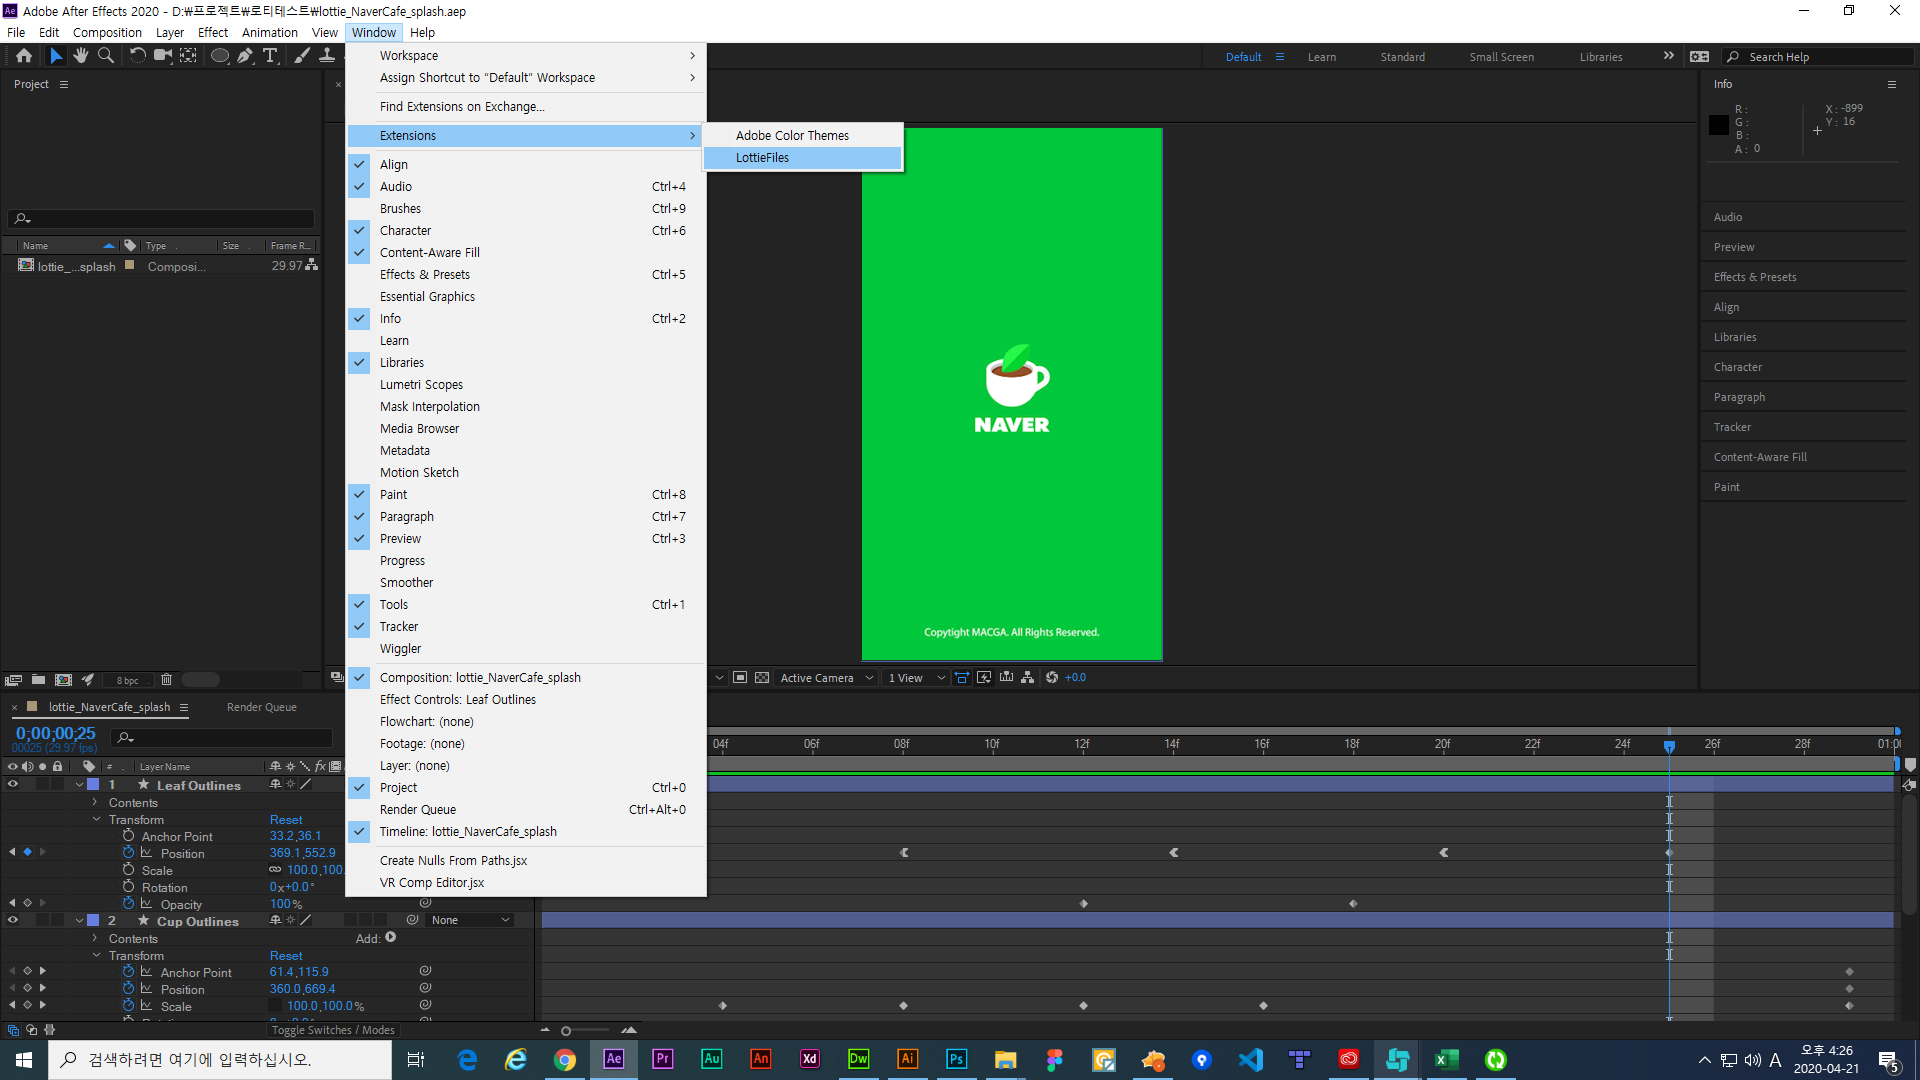Viewport: 1920px width, 1080px height.
Task: Click Reset for Leaf Outlines Transform
Action: (x=285, y=820)
